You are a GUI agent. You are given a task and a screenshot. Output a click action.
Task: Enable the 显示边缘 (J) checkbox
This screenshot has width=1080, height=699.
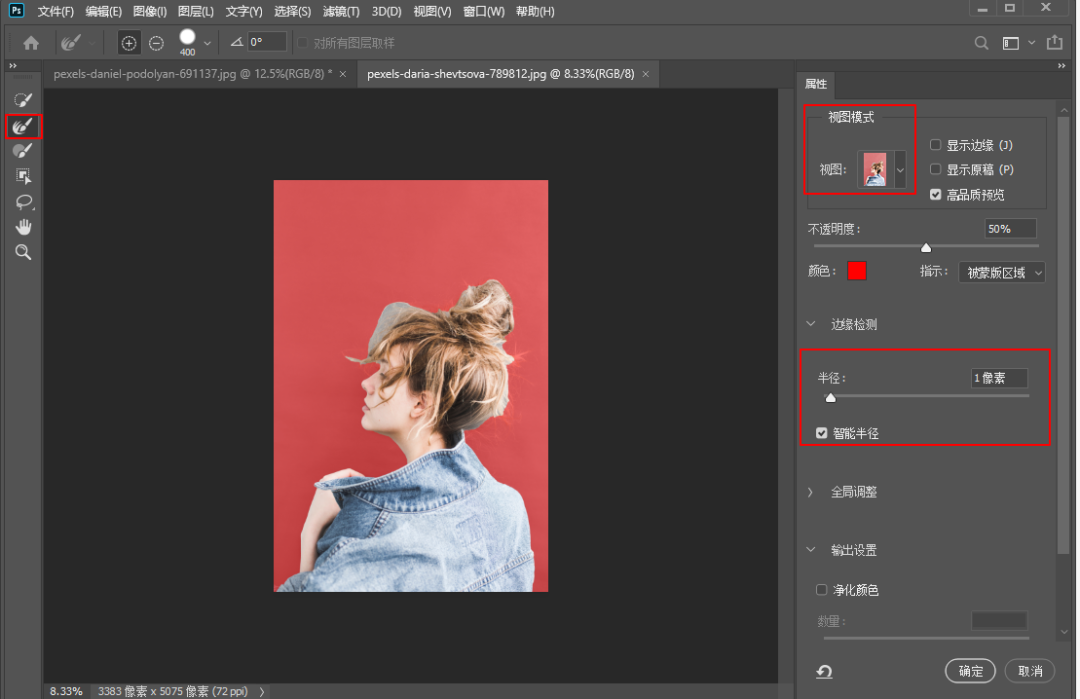click(936, 144)
